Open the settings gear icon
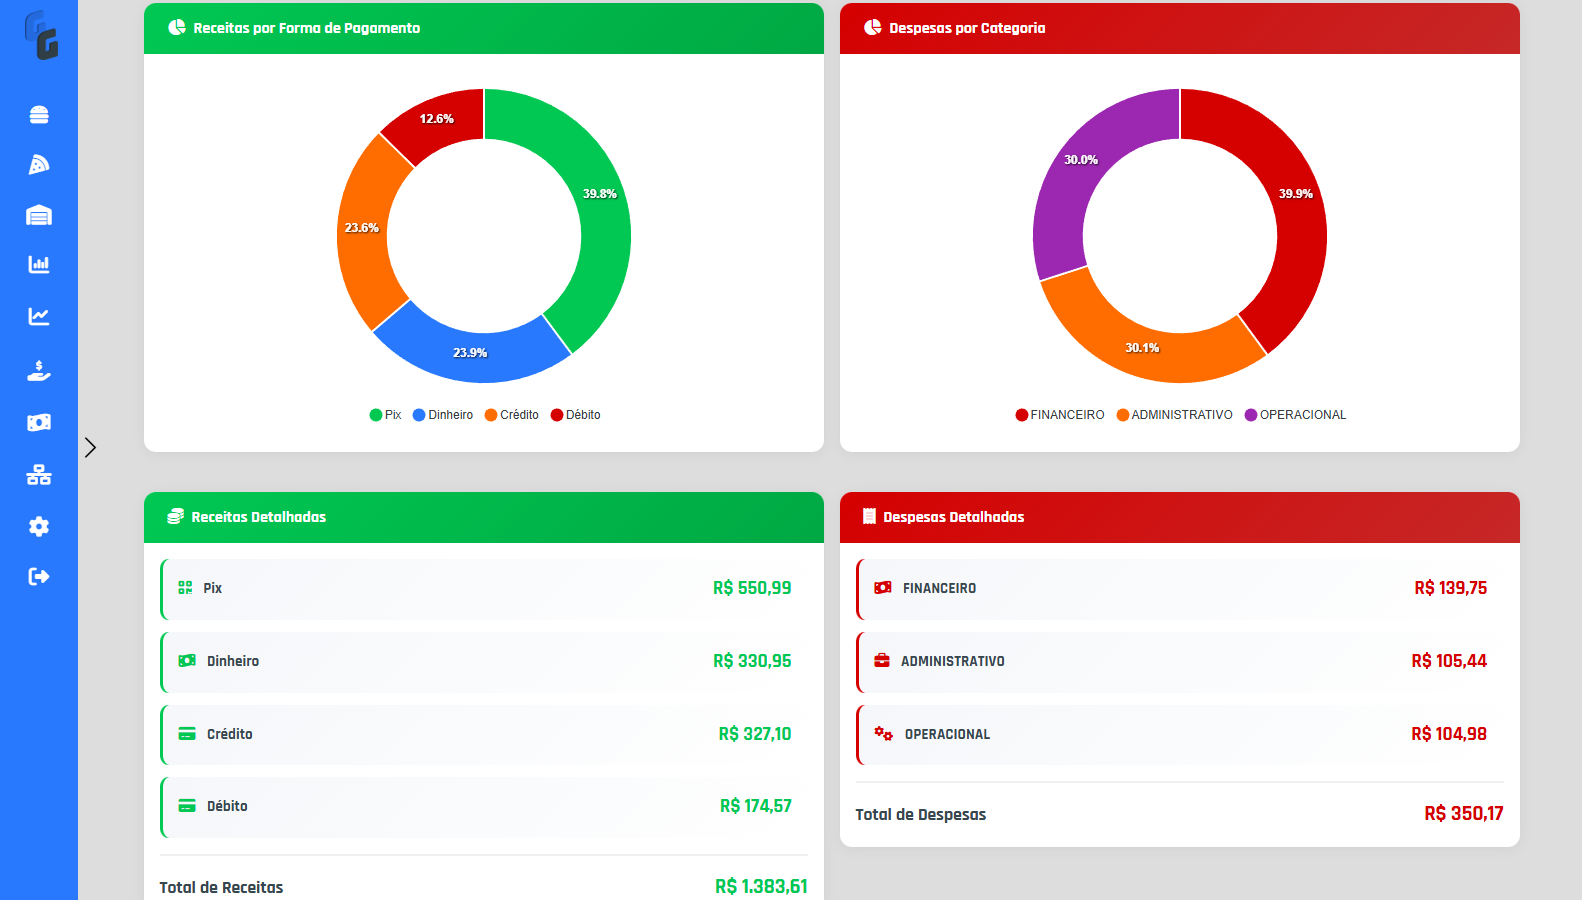This screenshot has height=900, width=1582. 39,526
